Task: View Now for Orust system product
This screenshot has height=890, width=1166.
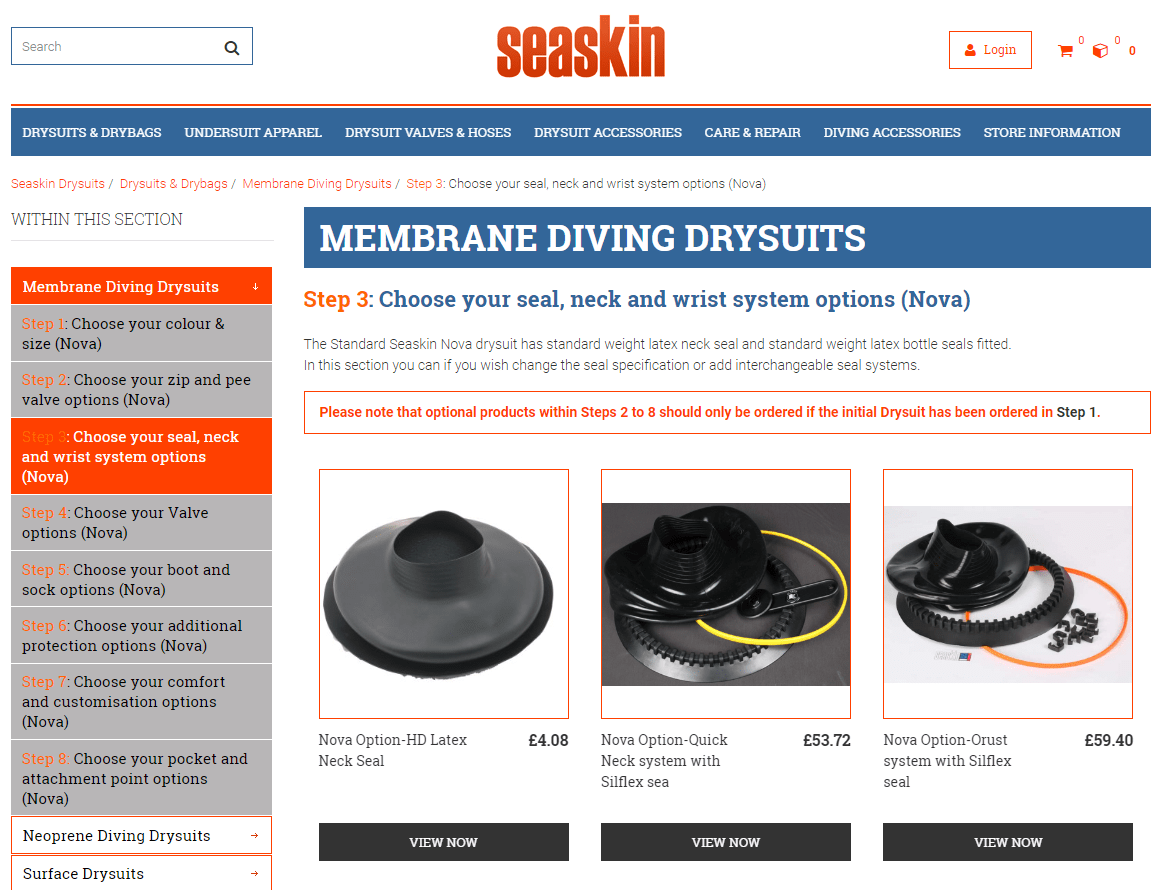Action: [1008, 842]
